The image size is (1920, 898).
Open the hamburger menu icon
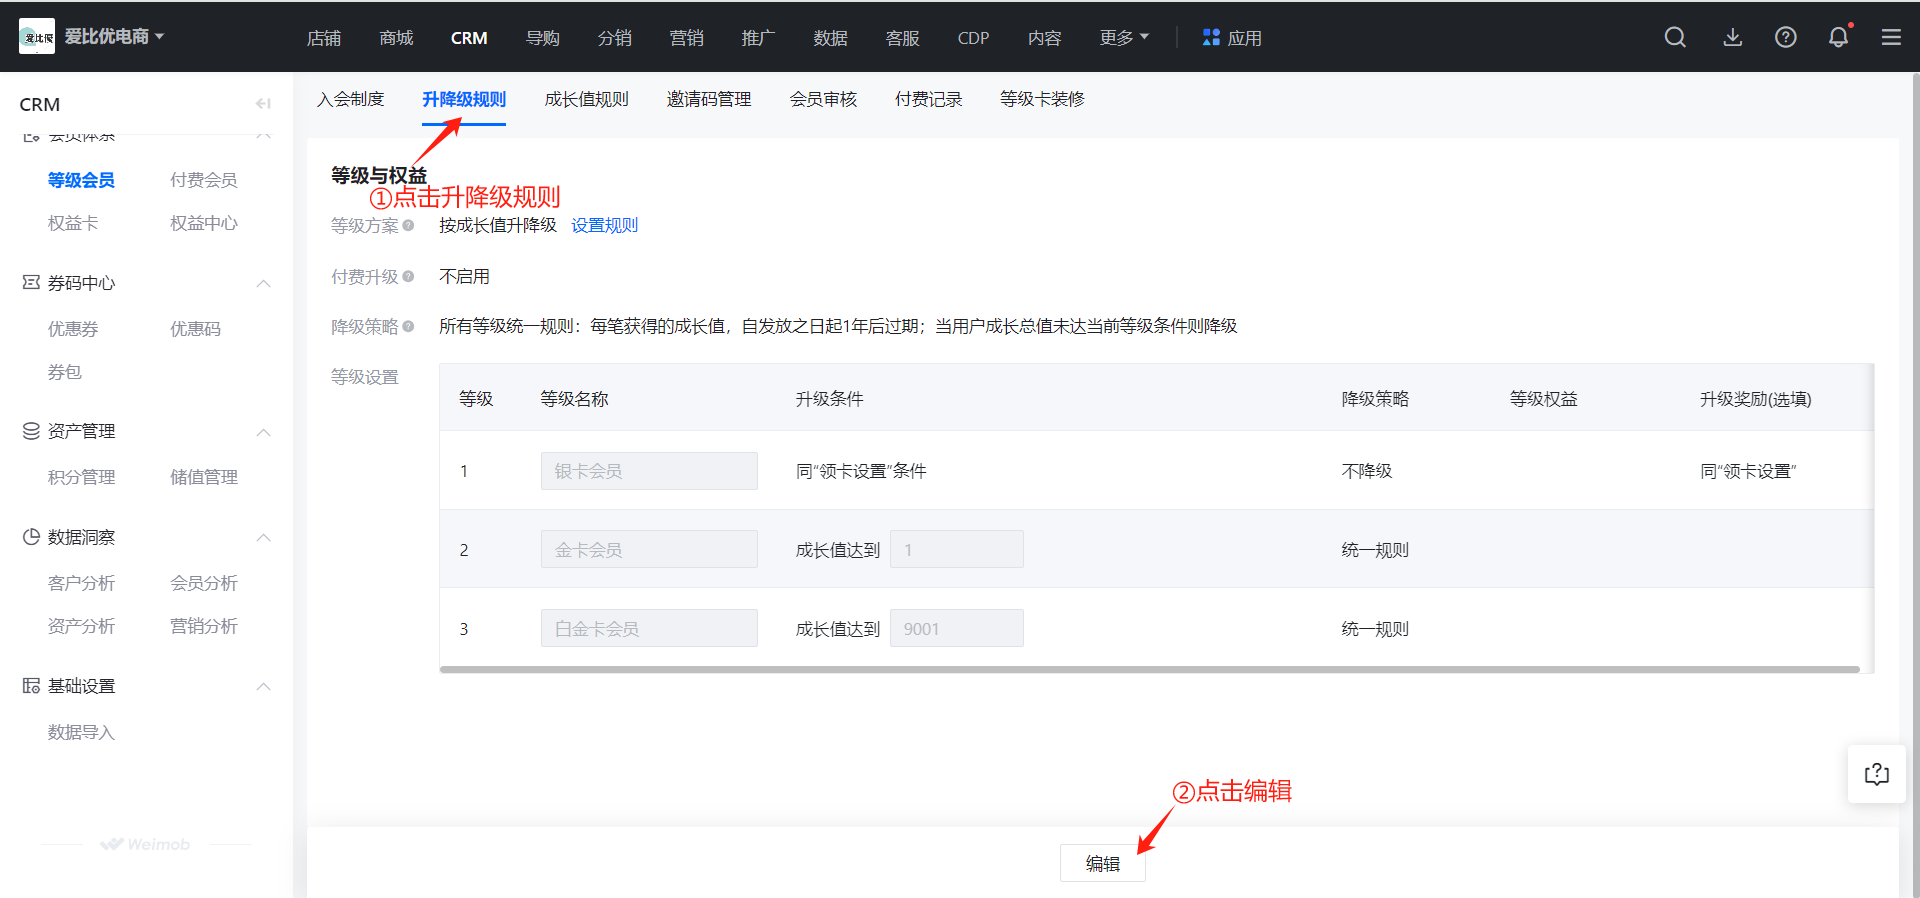tap(1891, 37)
